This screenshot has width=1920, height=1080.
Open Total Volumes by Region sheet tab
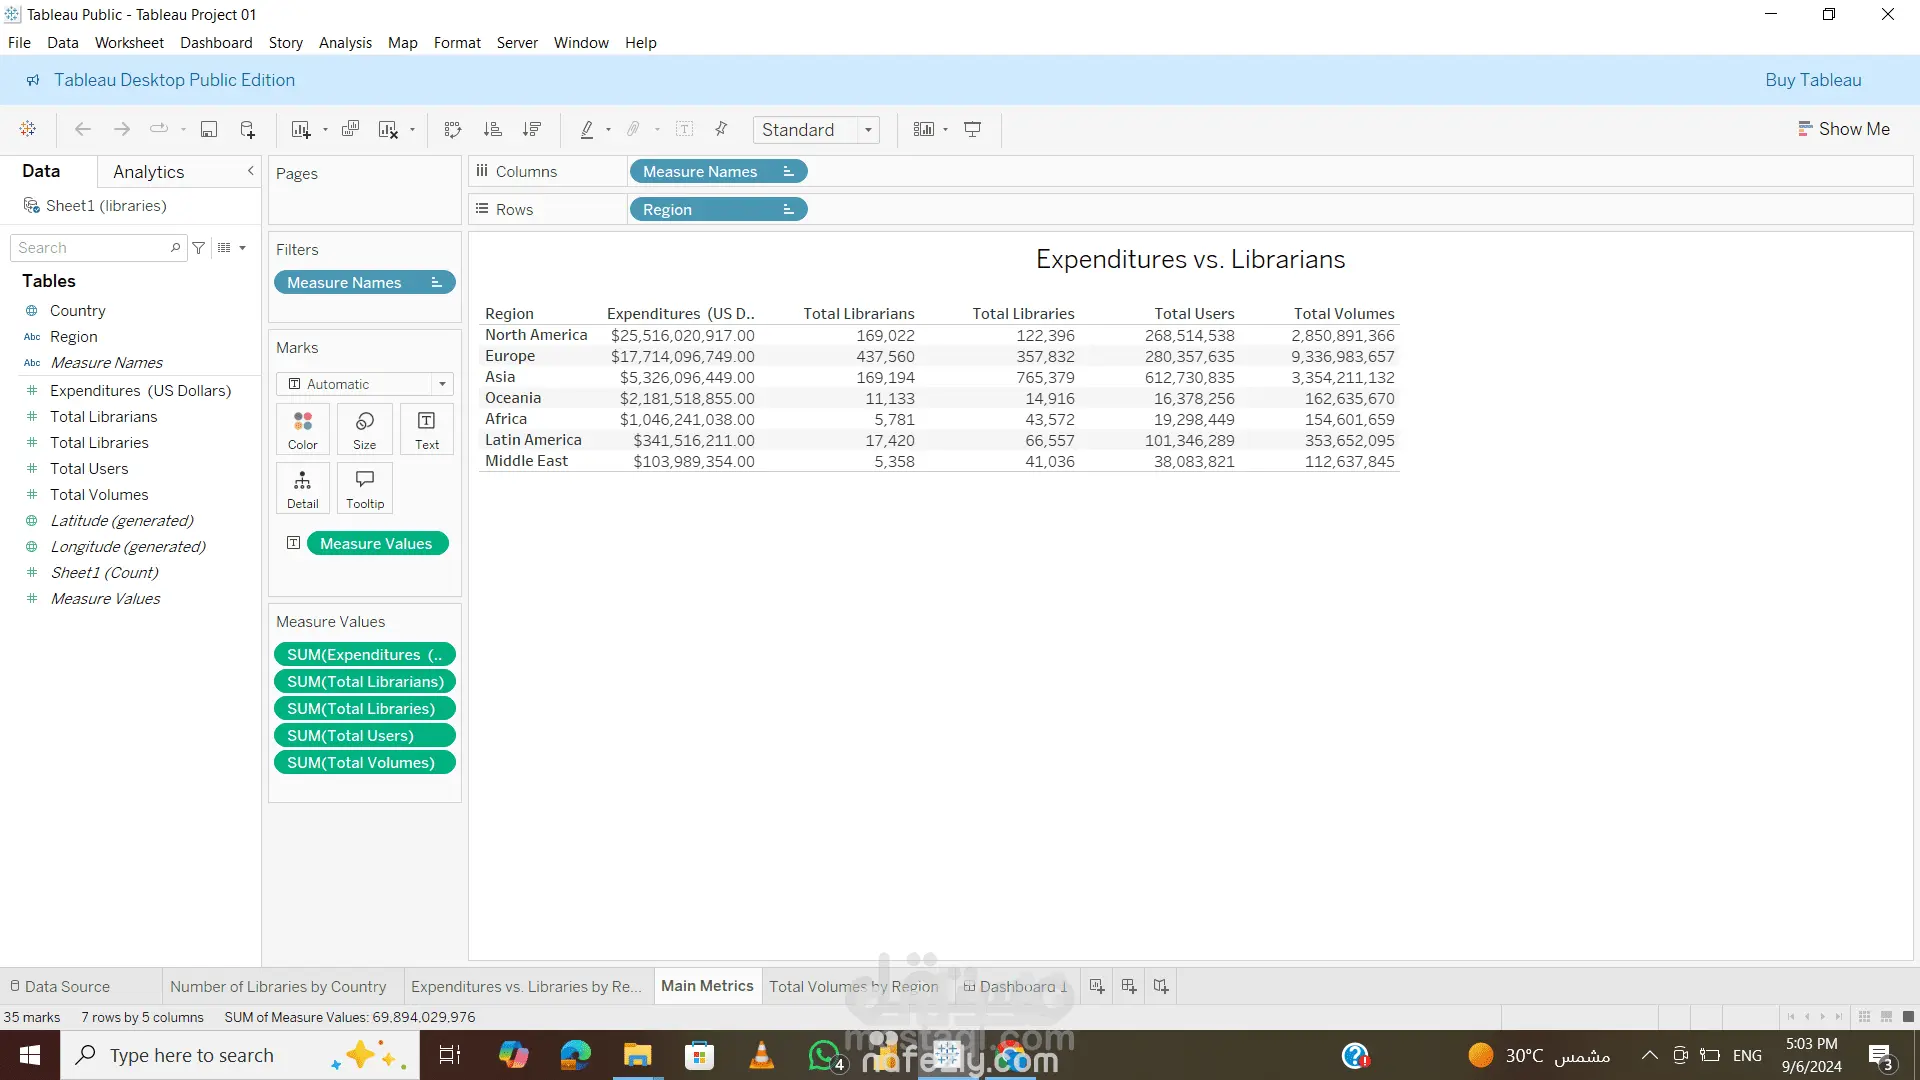(854, 987)
